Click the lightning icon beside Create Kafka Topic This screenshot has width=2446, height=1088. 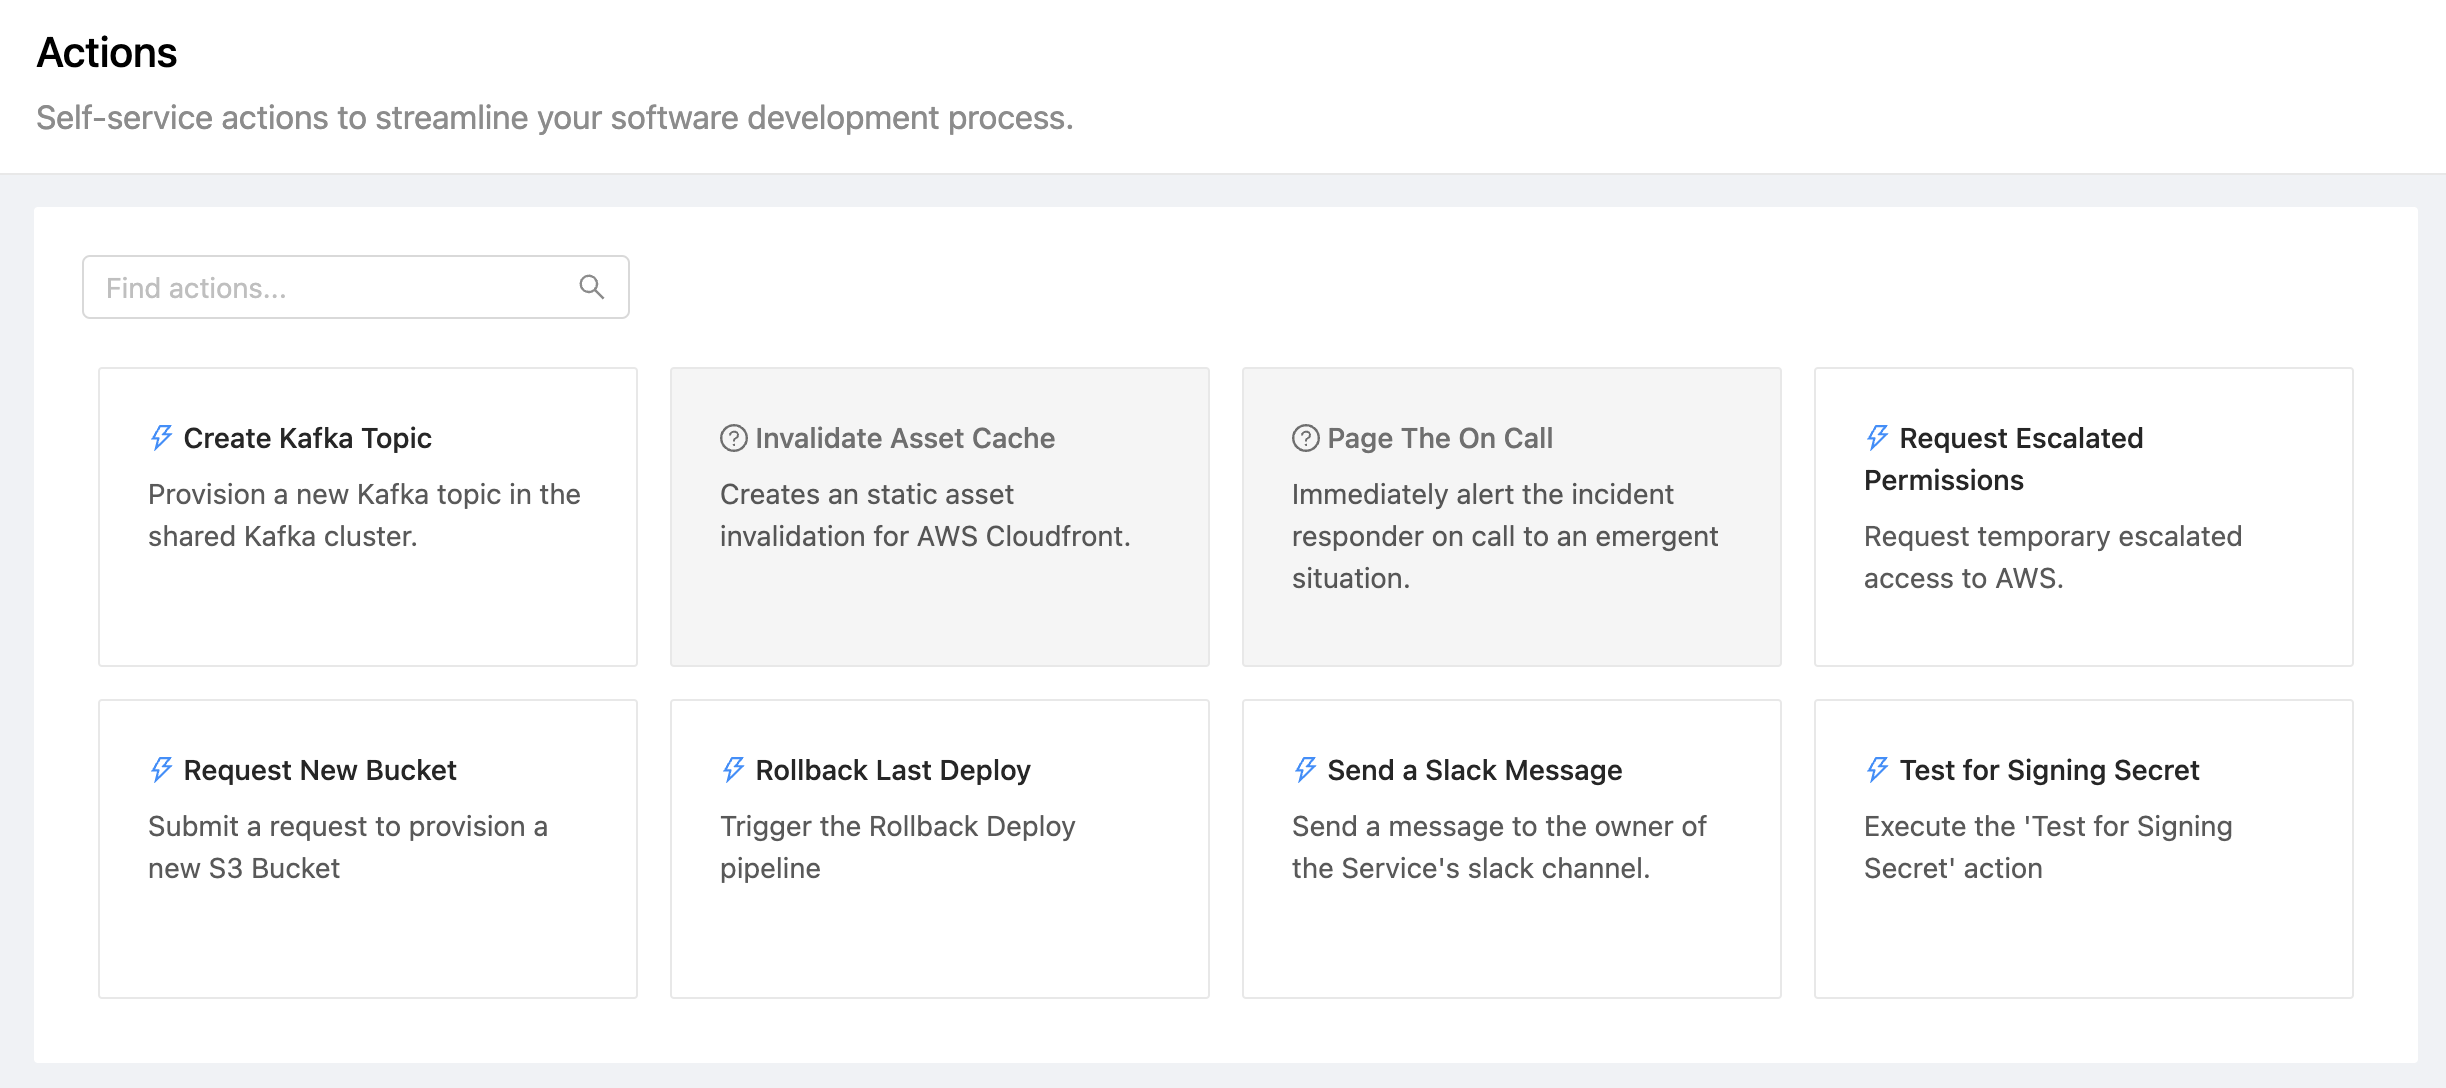(161, 438)
